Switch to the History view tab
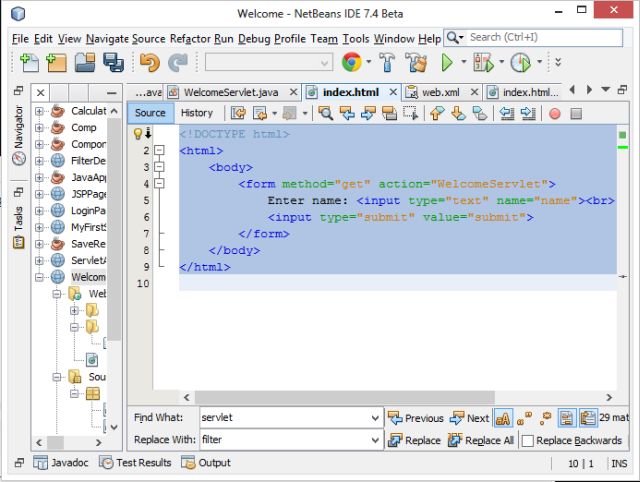Screen dimensions: 640x482 pyautogui.click(x=197, y=113)
